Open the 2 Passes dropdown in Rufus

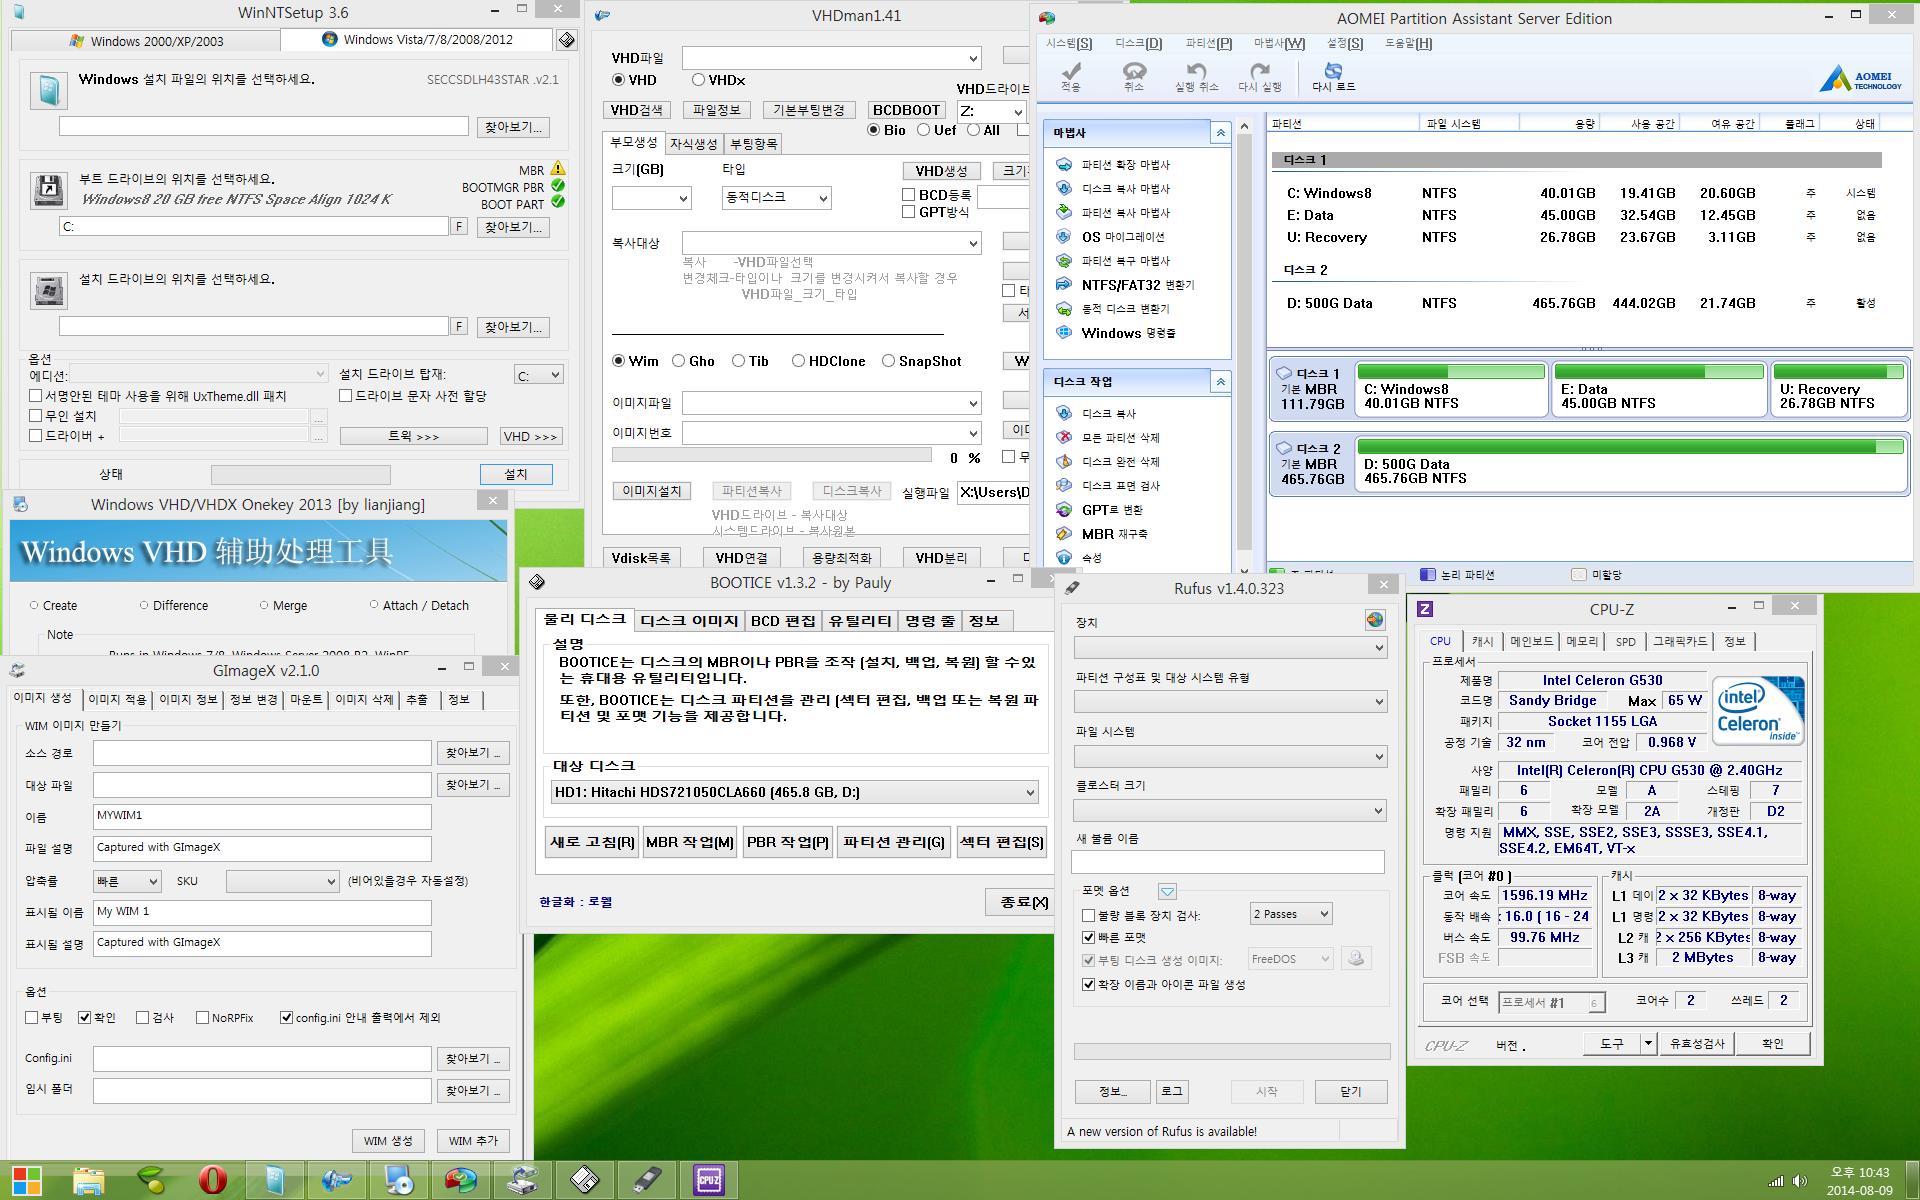pos(1291,914)
